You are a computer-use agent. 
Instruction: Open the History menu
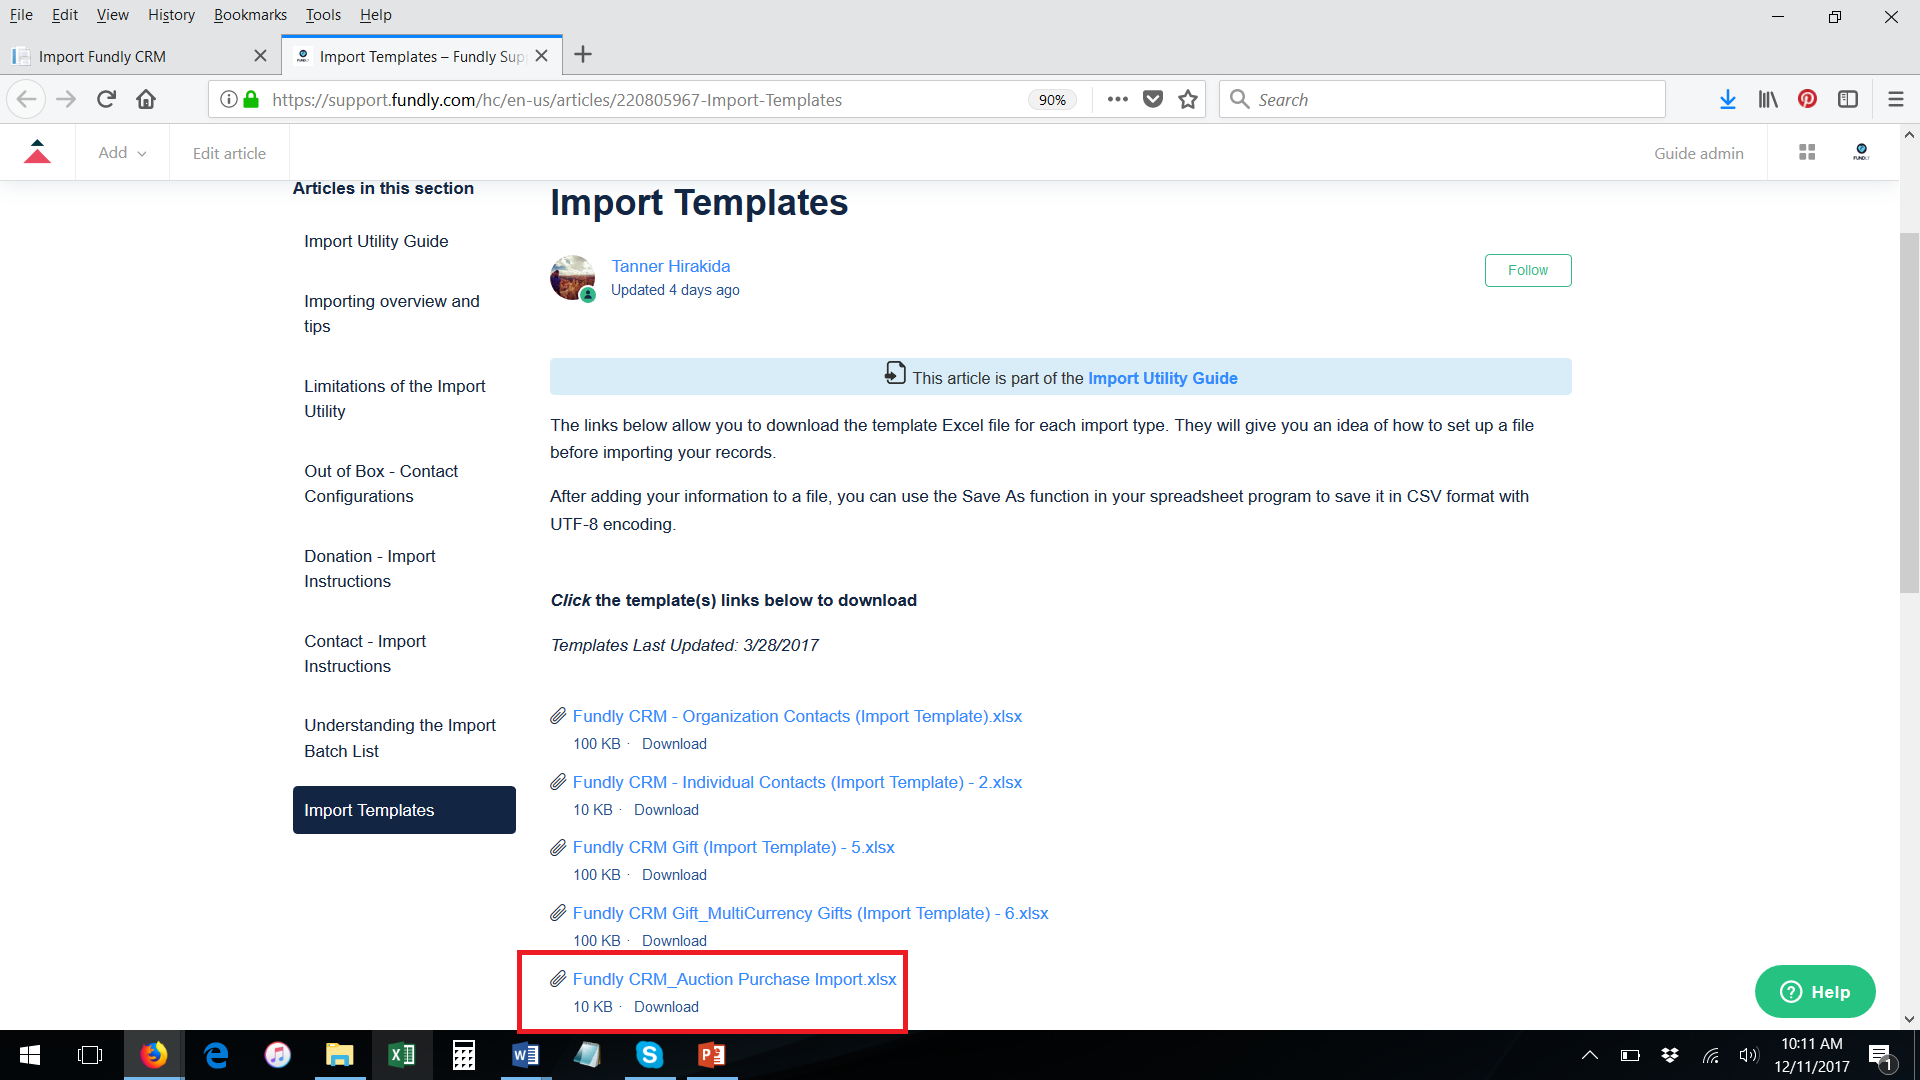[171, 15]
